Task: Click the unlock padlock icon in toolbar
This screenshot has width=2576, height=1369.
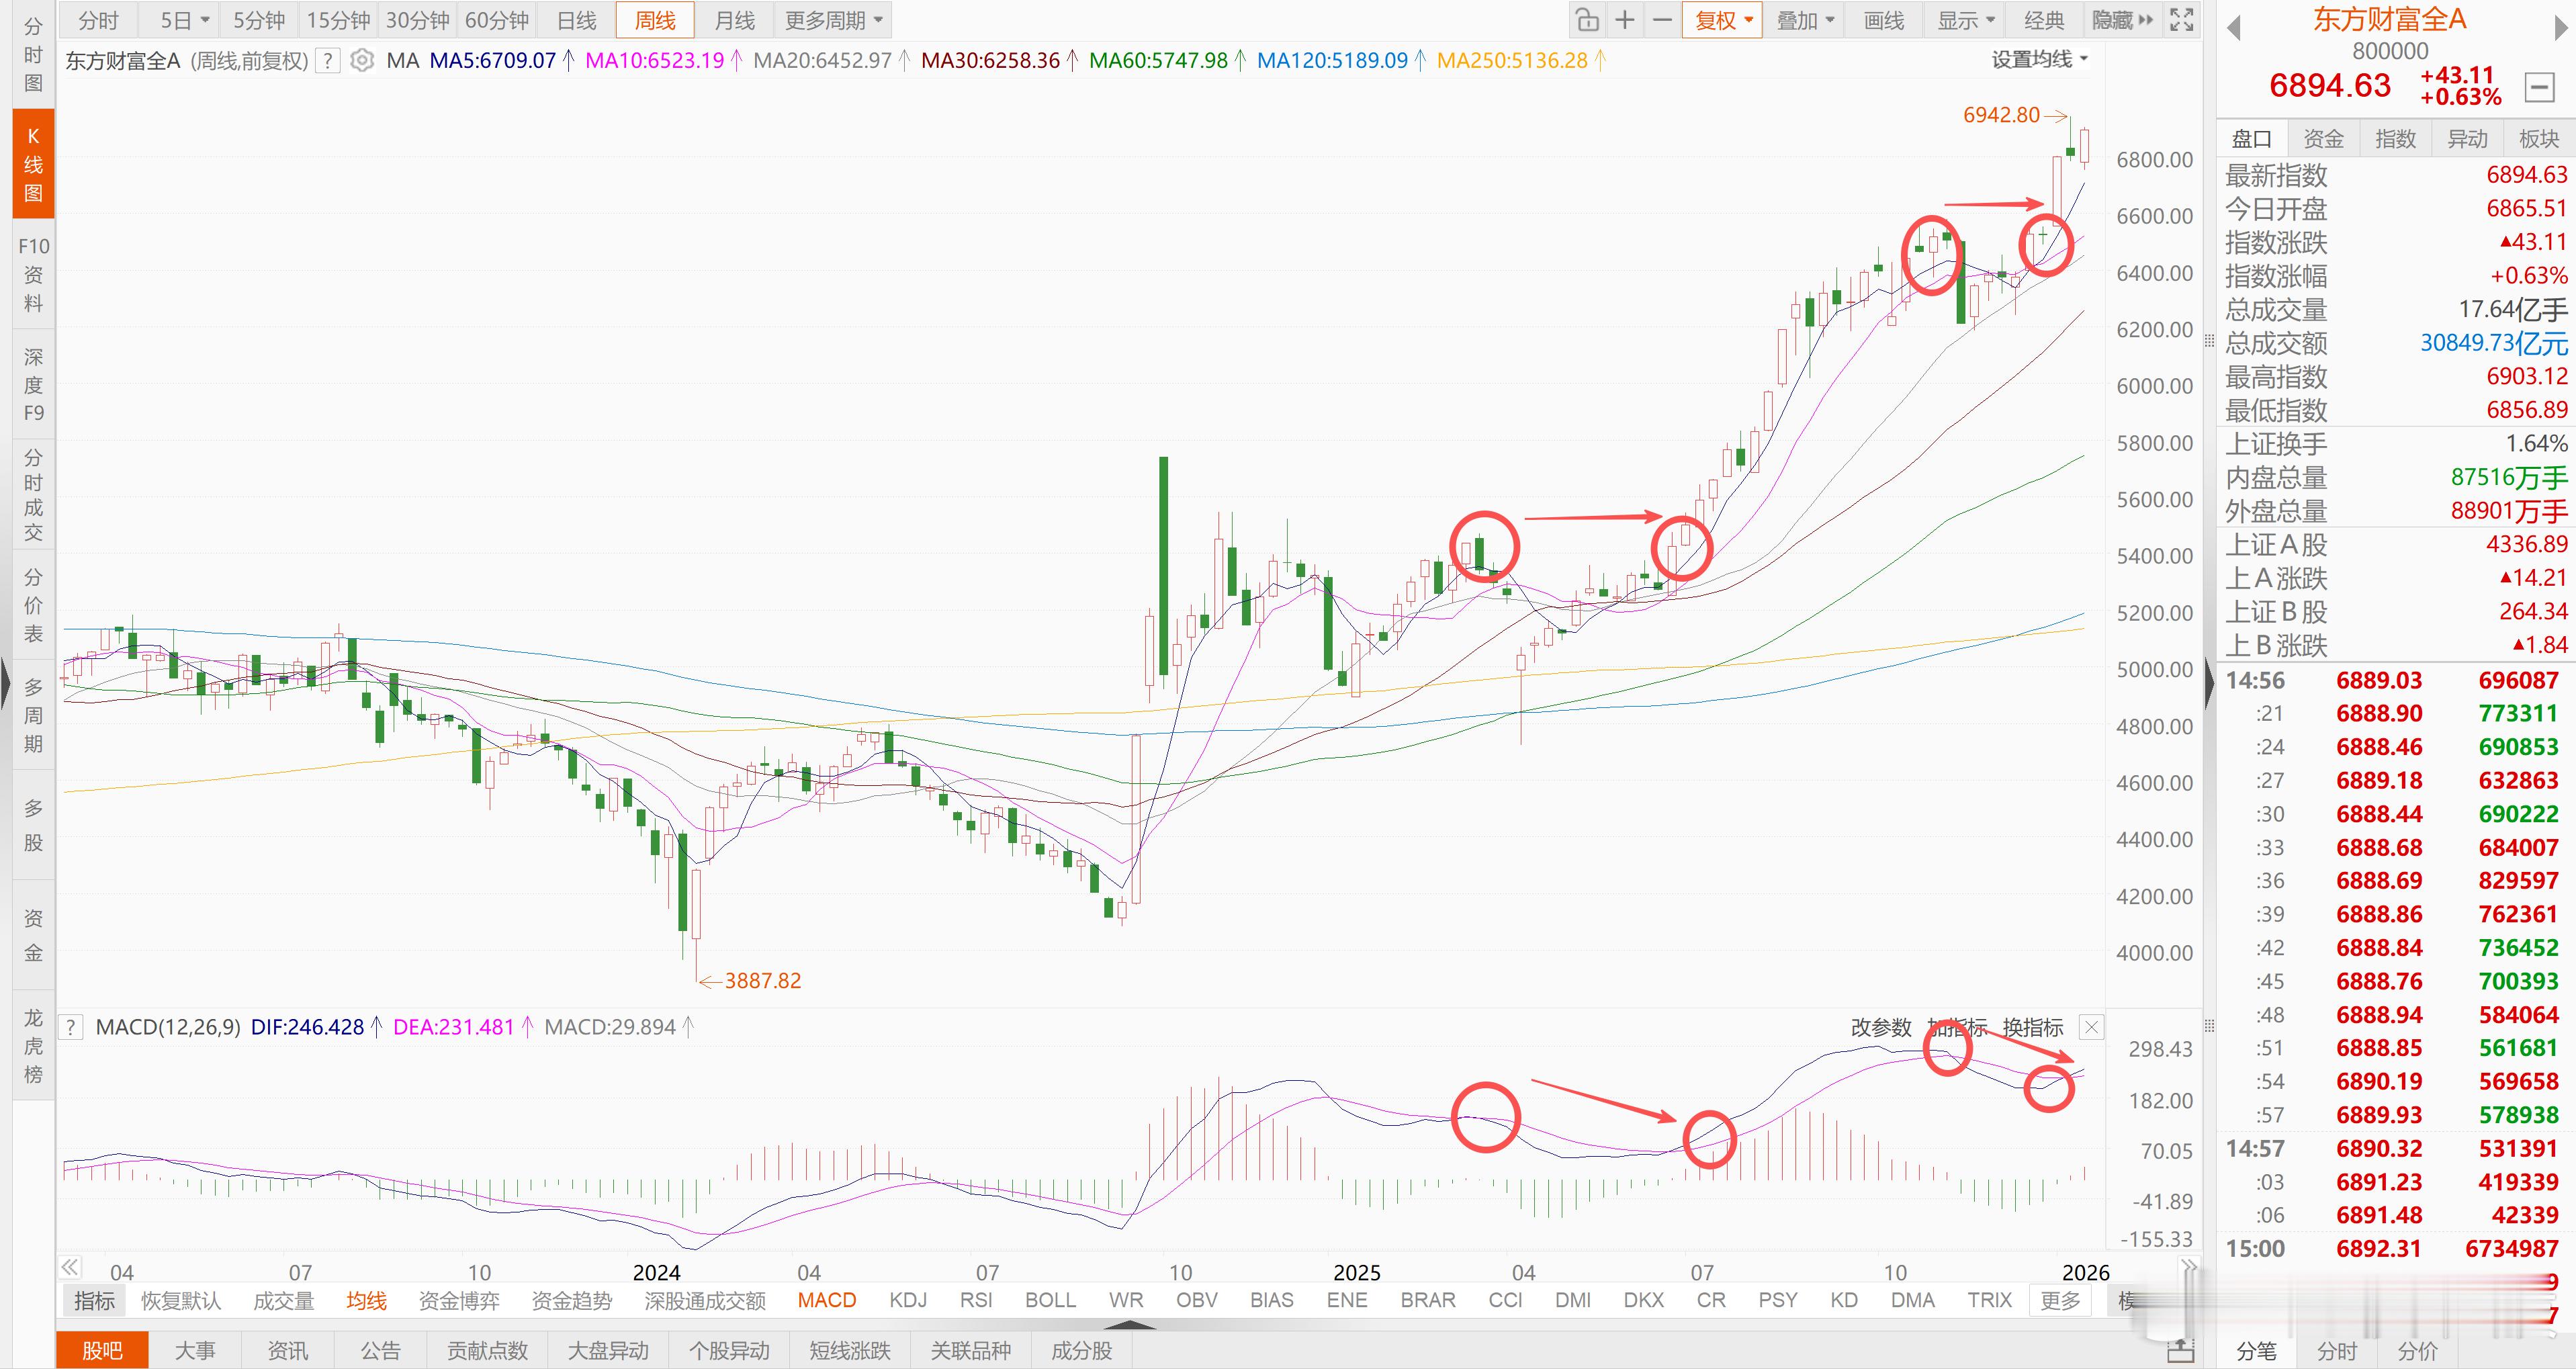Action: 1587,20
